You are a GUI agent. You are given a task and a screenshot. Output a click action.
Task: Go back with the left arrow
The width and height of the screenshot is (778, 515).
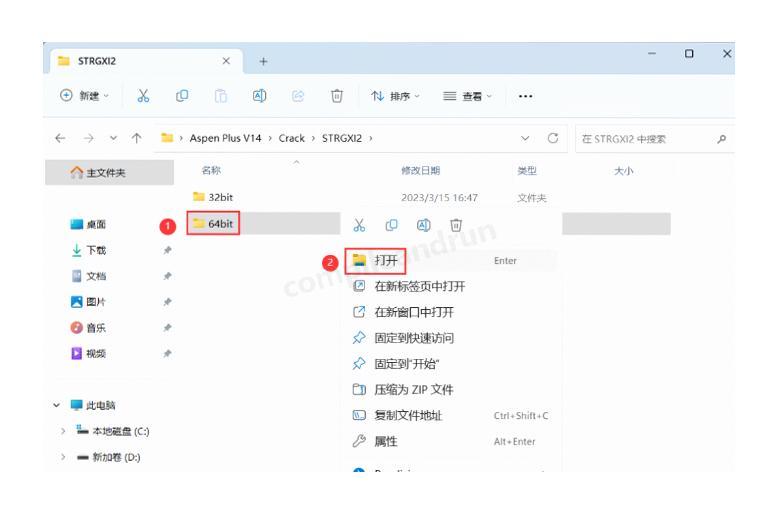(61, 138)
